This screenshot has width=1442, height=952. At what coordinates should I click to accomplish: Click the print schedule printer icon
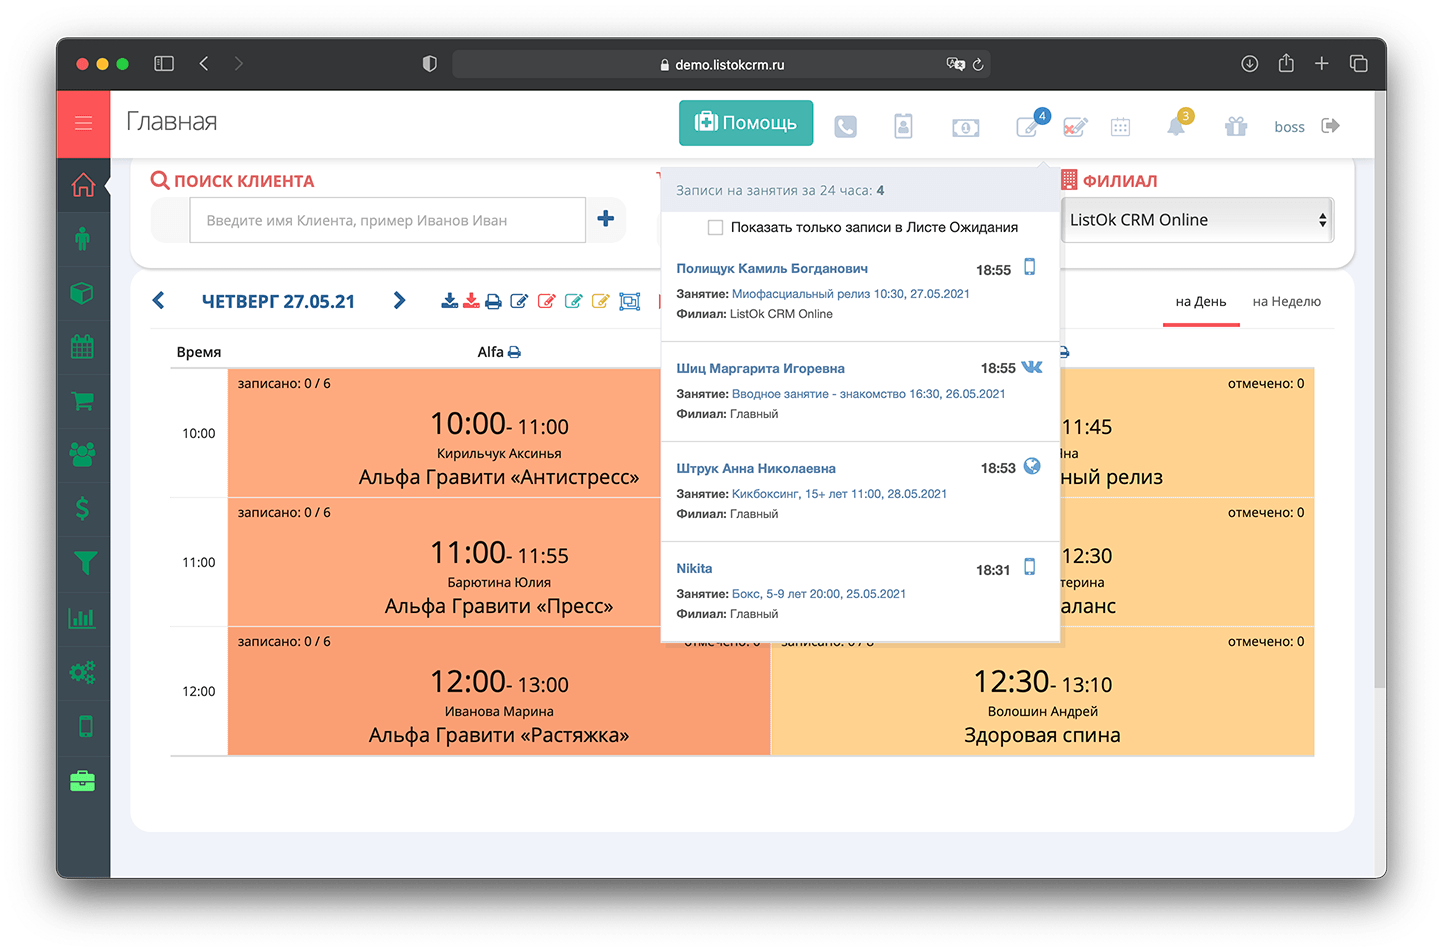tap(493, 301)
